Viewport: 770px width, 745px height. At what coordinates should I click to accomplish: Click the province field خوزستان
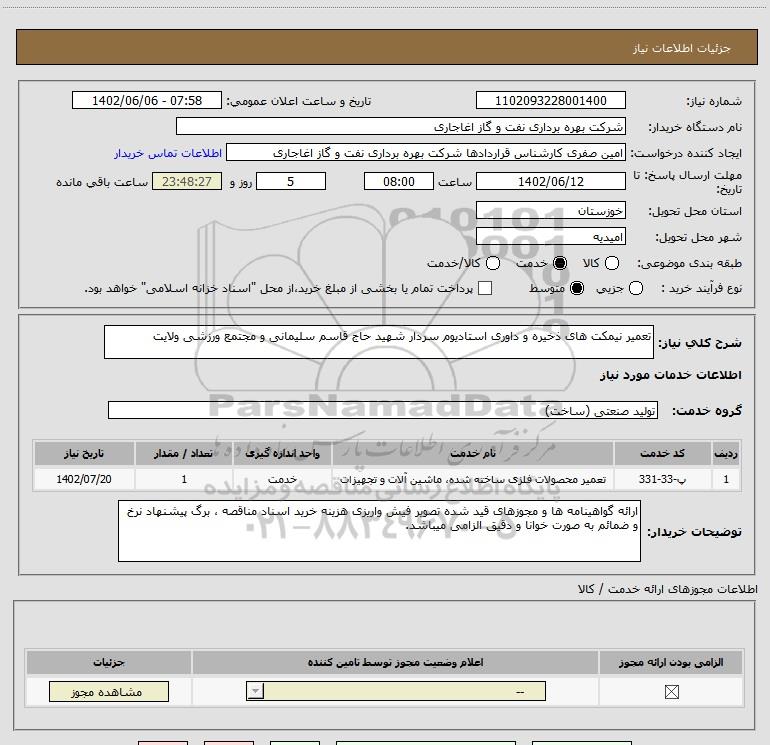[550, 211]
